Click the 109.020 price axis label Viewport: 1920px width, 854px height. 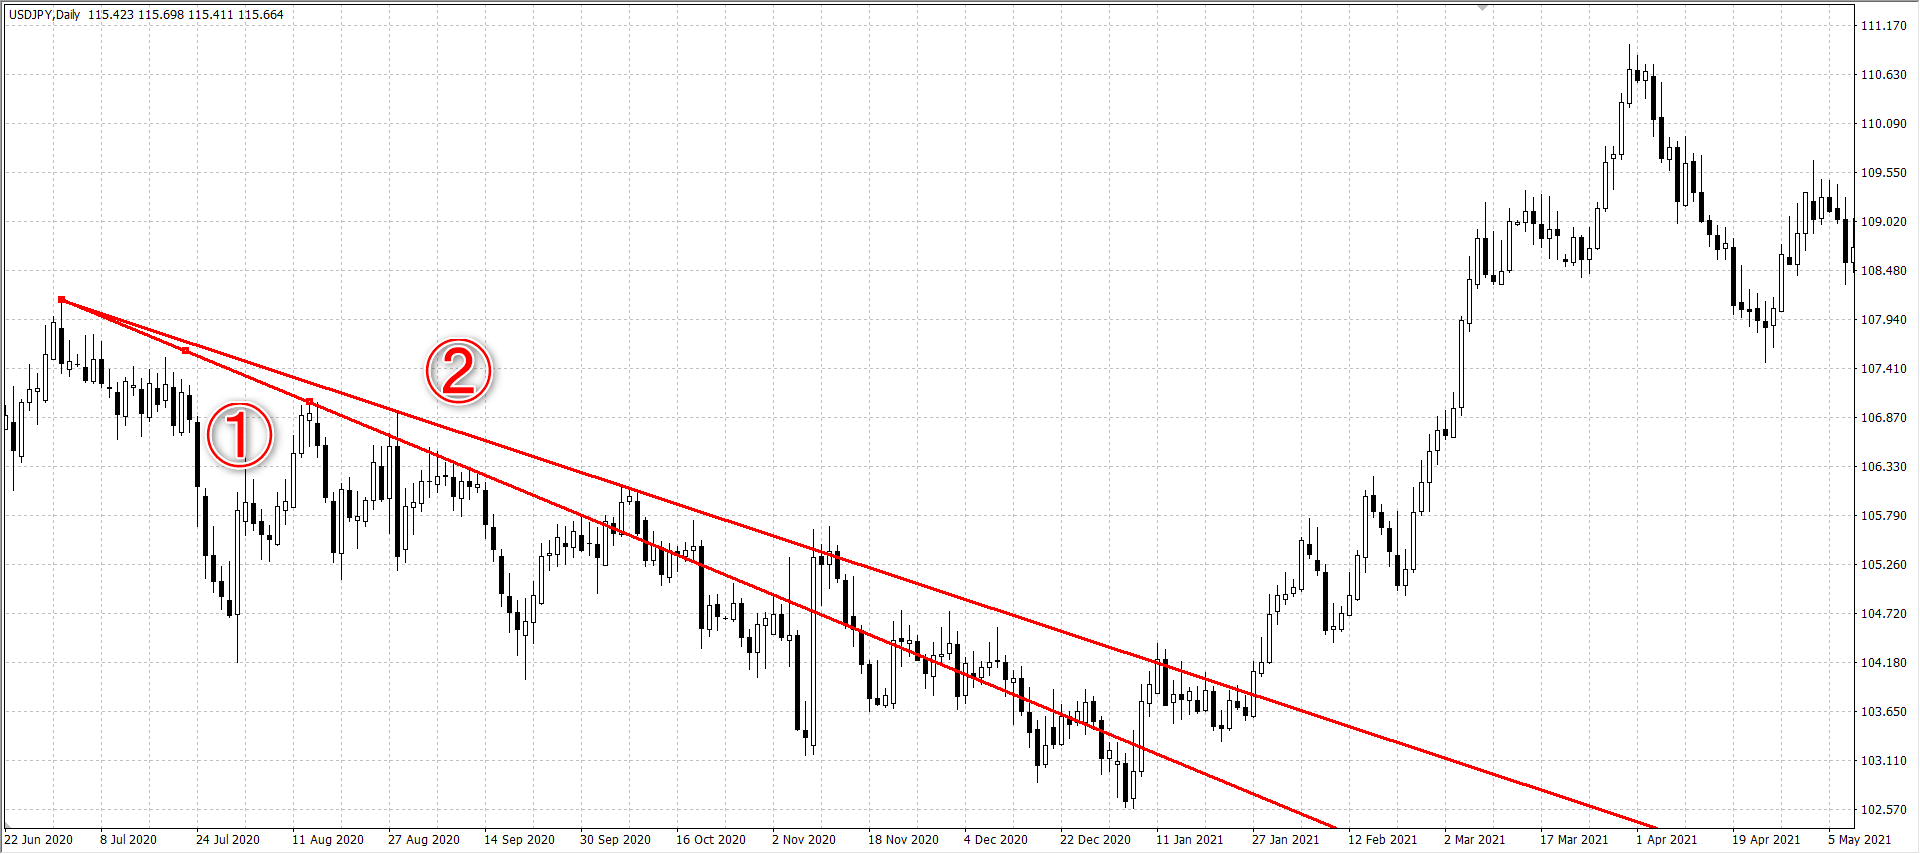click(x=1883, y=222)
